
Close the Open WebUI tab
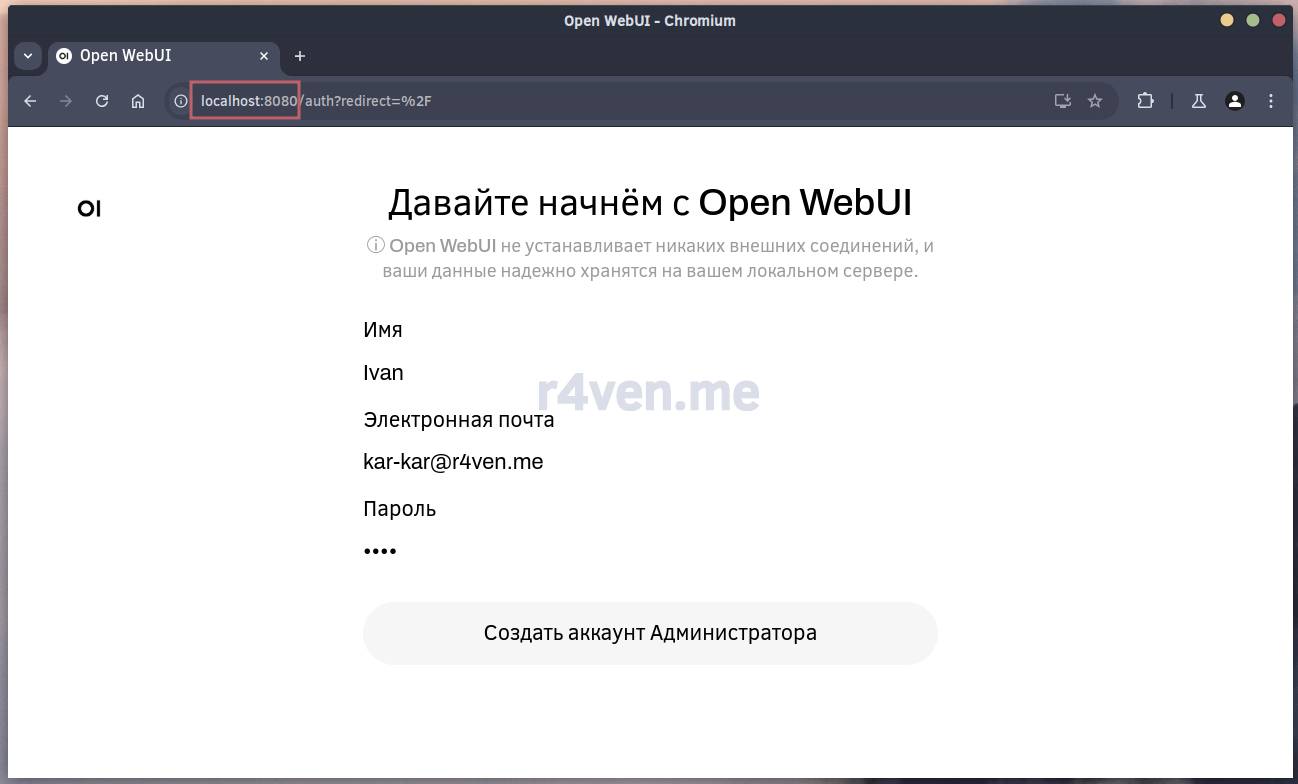[265, 56]
